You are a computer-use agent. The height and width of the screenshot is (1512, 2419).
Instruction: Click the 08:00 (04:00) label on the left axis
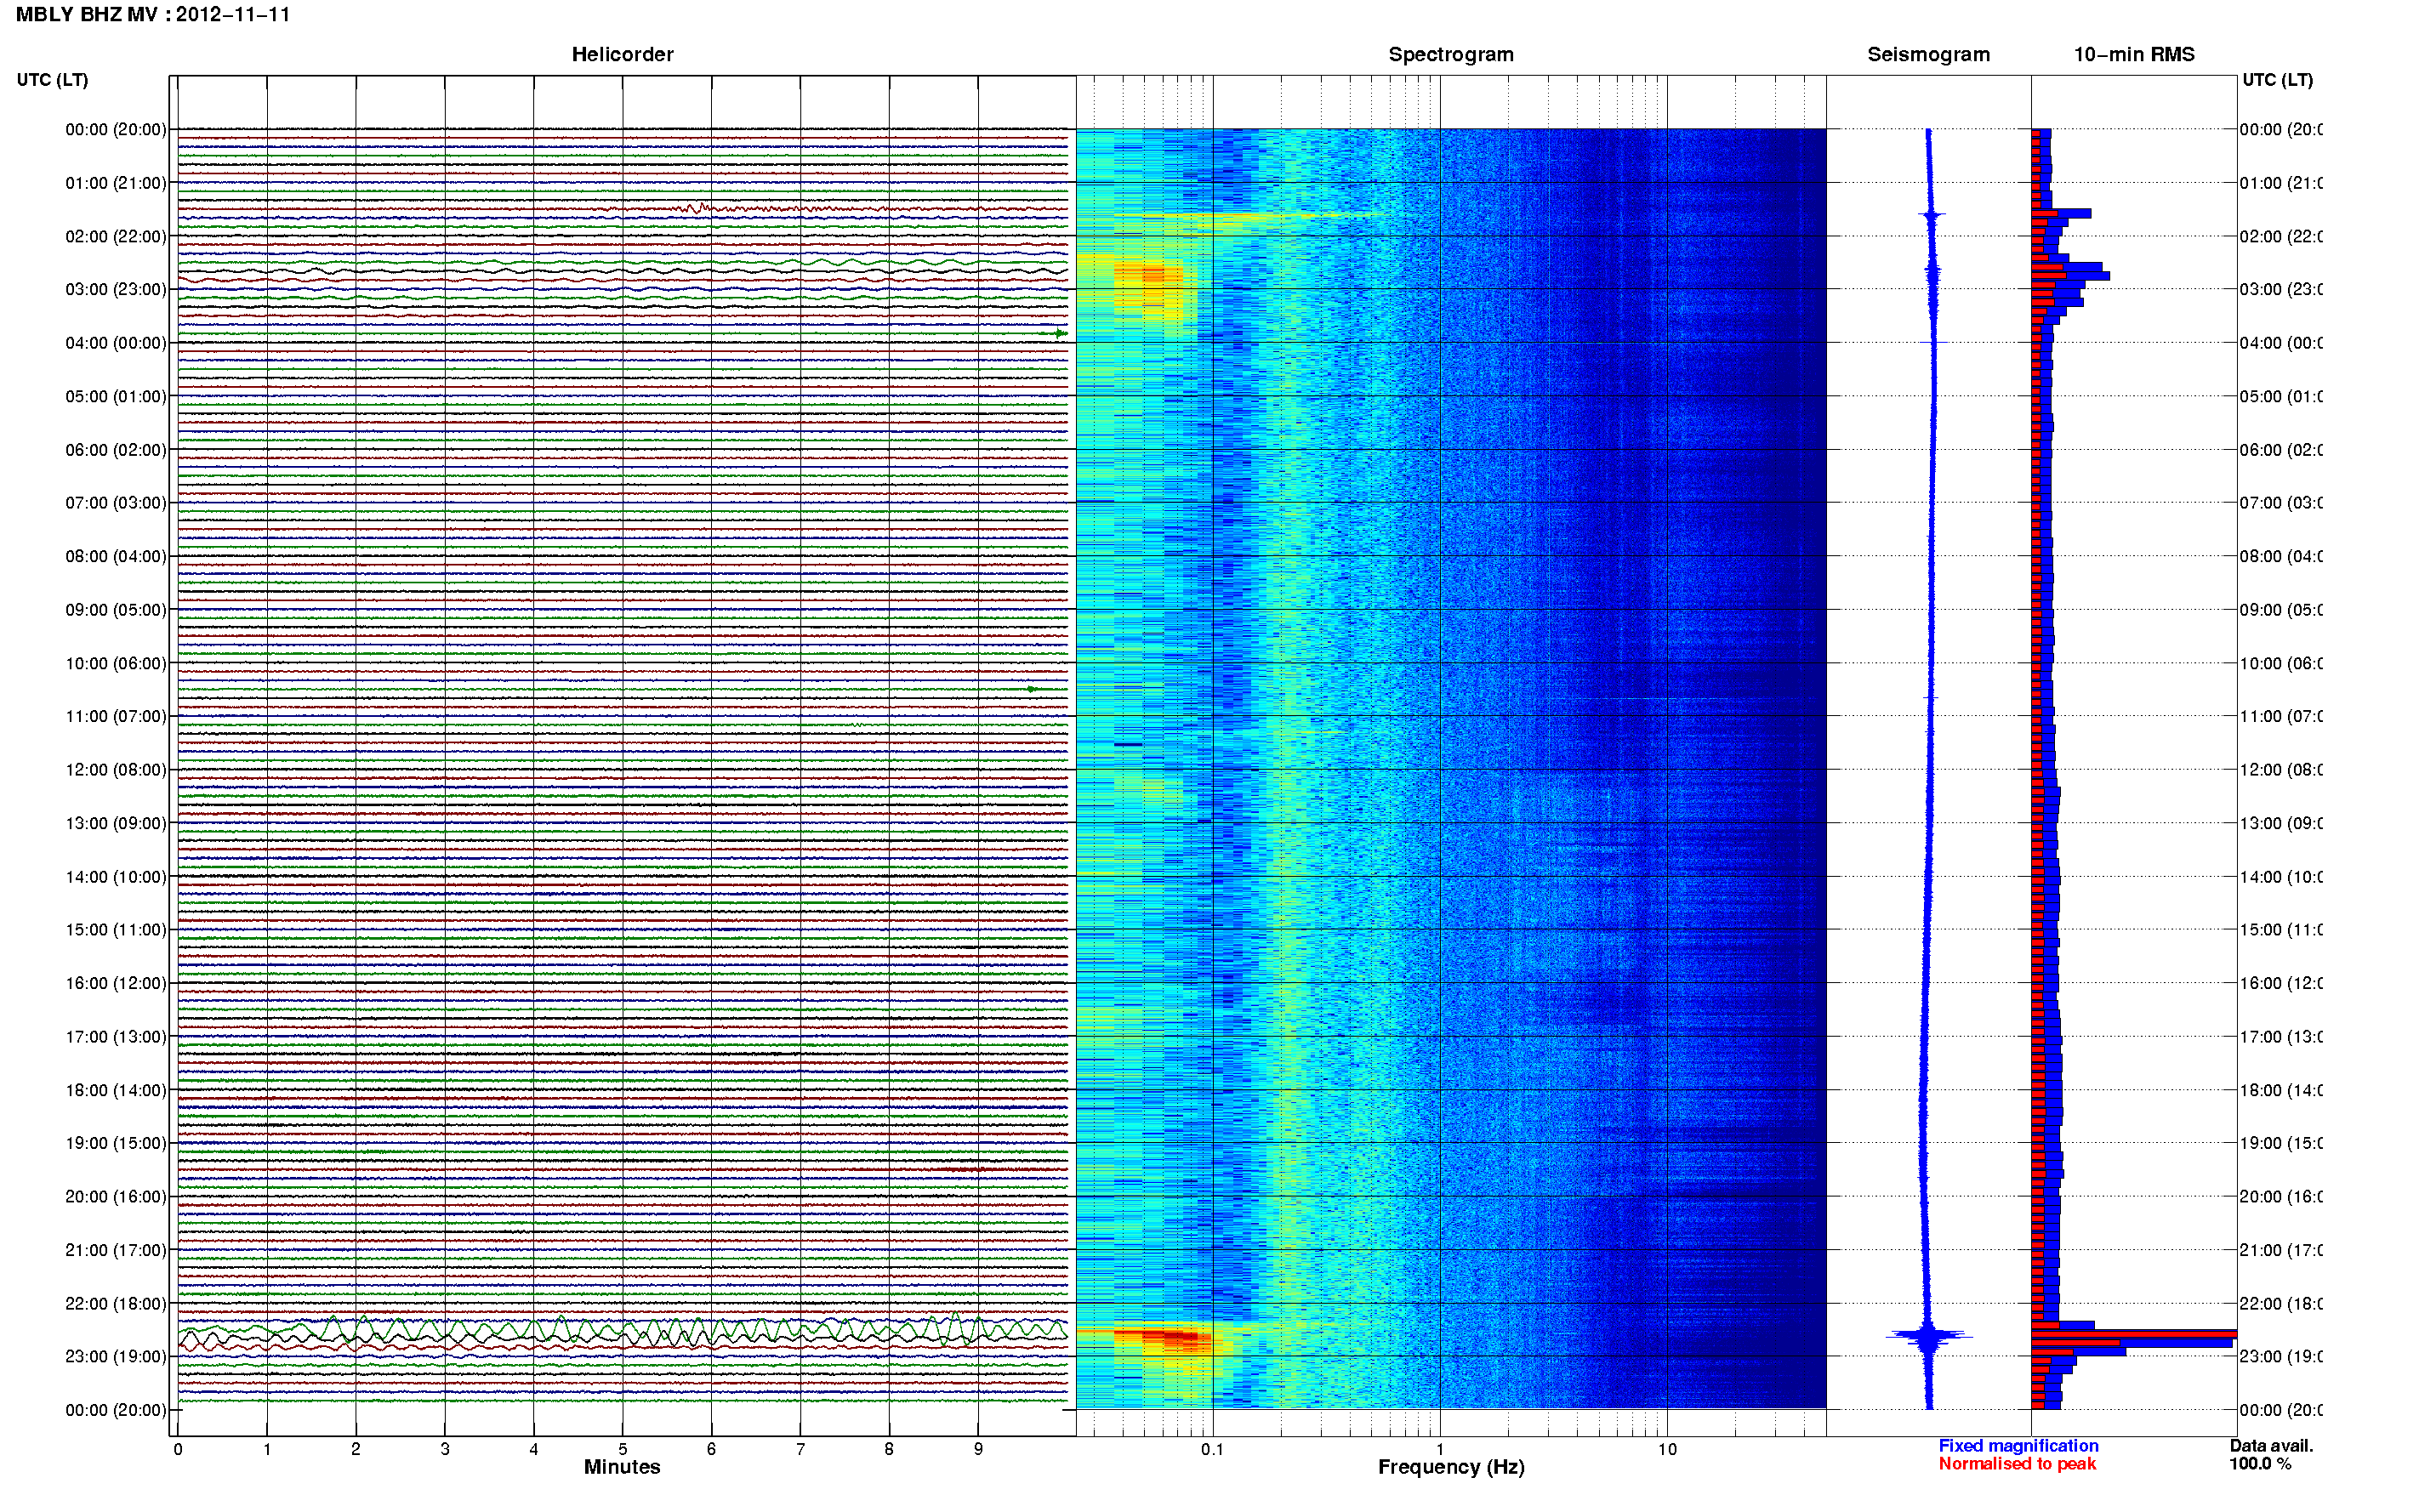116,557
